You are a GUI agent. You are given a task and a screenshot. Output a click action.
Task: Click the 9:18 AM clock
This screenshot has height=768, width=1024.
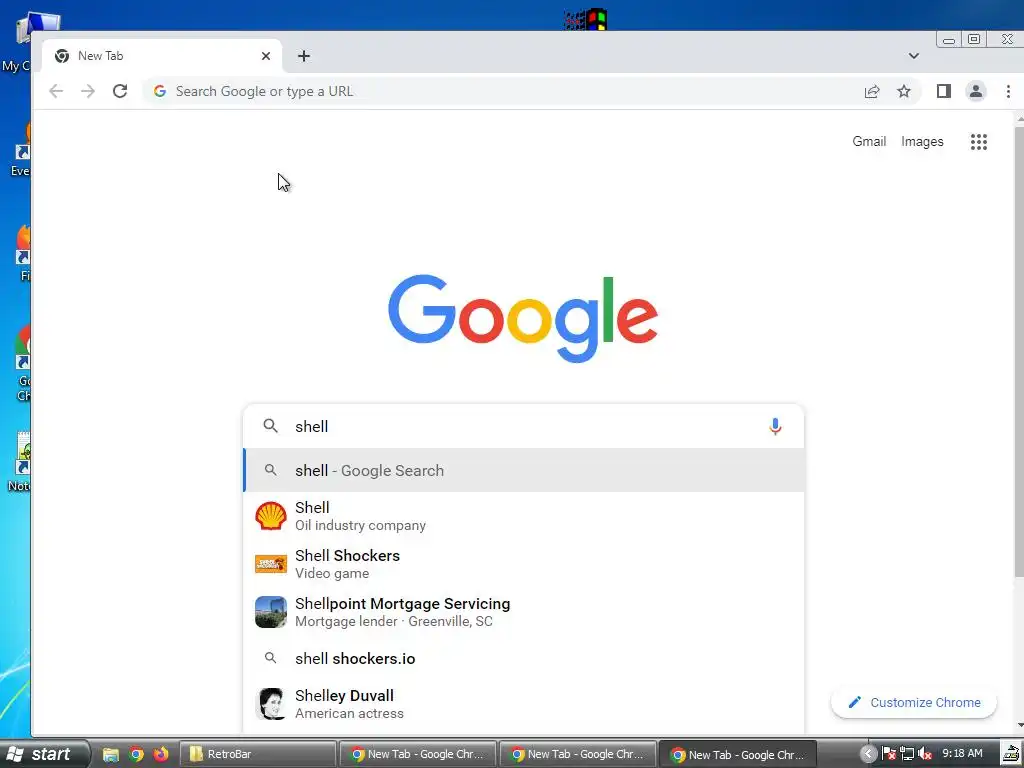pyautogui.click(x=962, y=754)
